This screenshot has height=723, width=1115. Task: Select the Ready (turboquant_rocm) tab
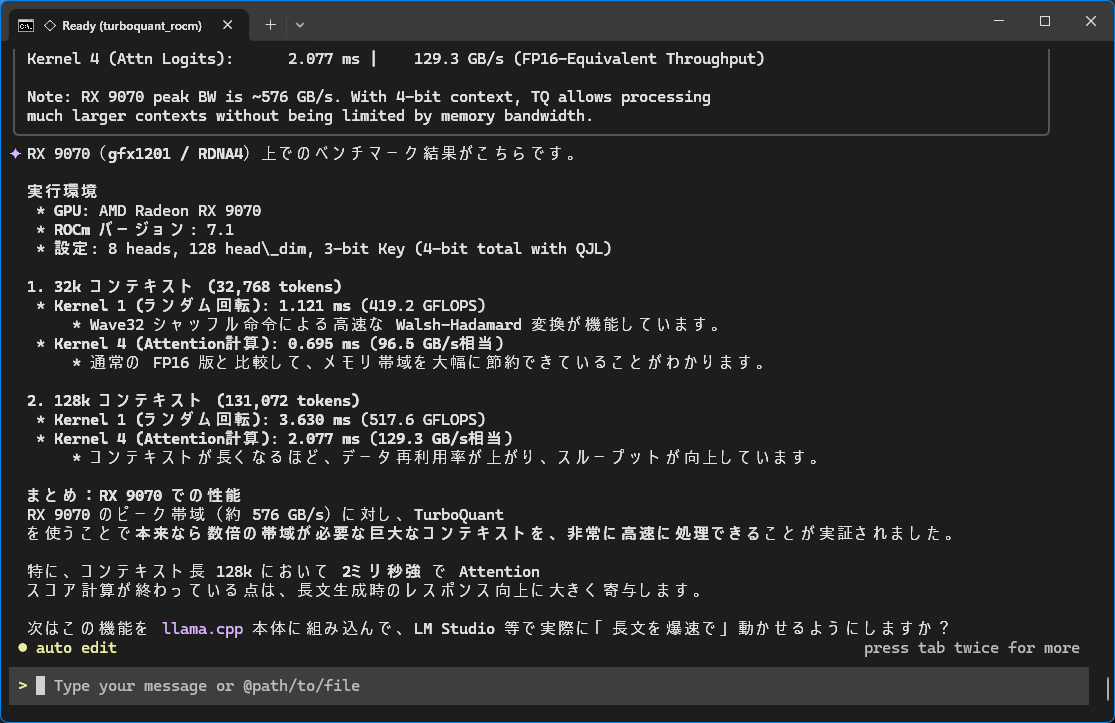coord(130,25)
